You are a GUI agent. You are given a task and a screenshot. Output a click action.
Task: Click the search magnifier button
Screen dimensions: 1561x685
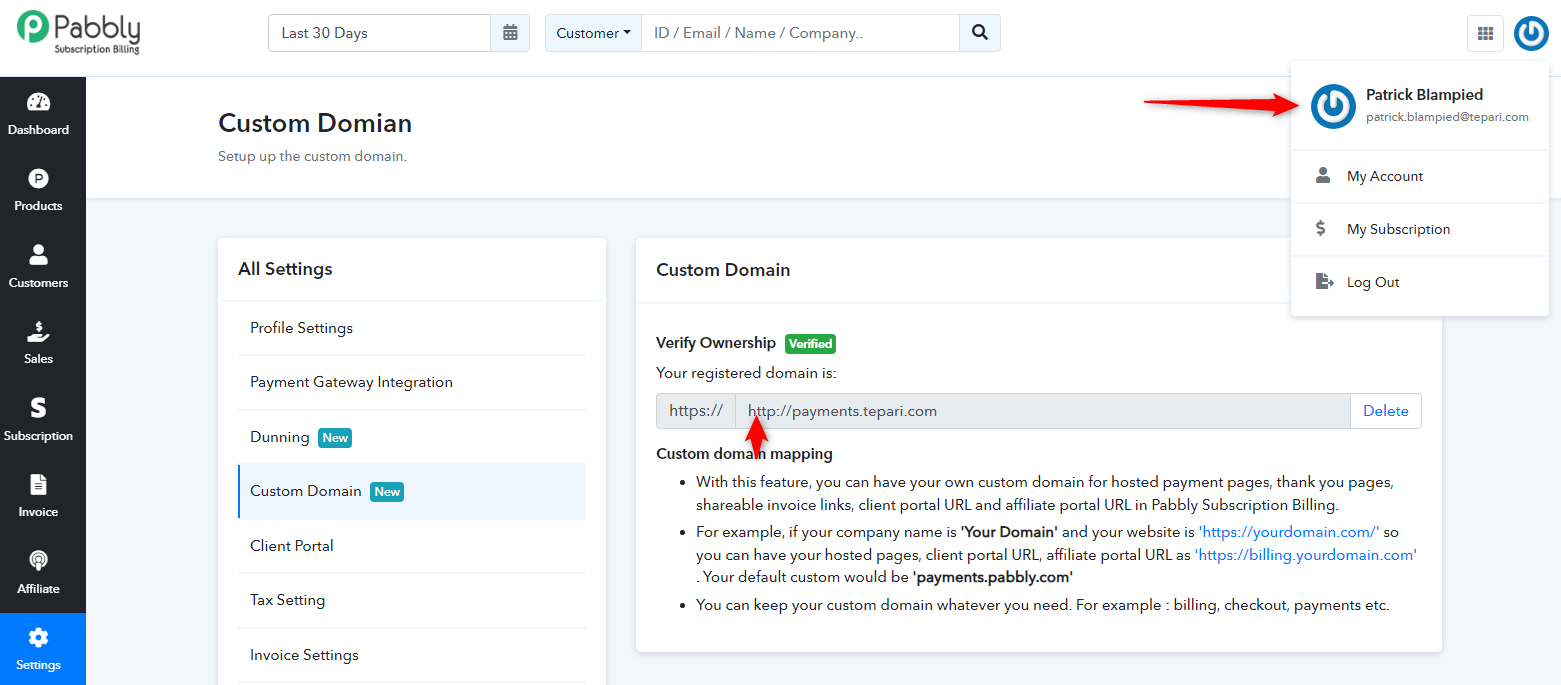980,33
